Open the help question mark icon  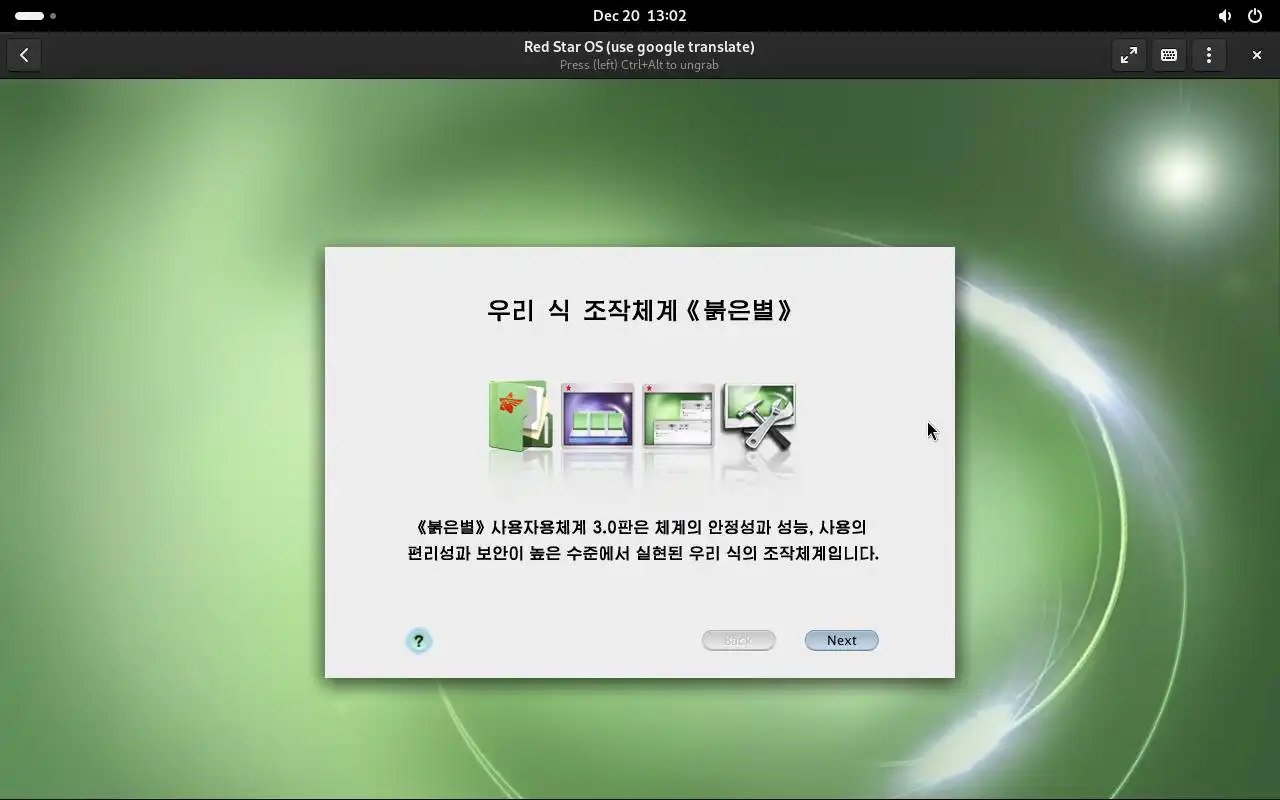(418, 641)
